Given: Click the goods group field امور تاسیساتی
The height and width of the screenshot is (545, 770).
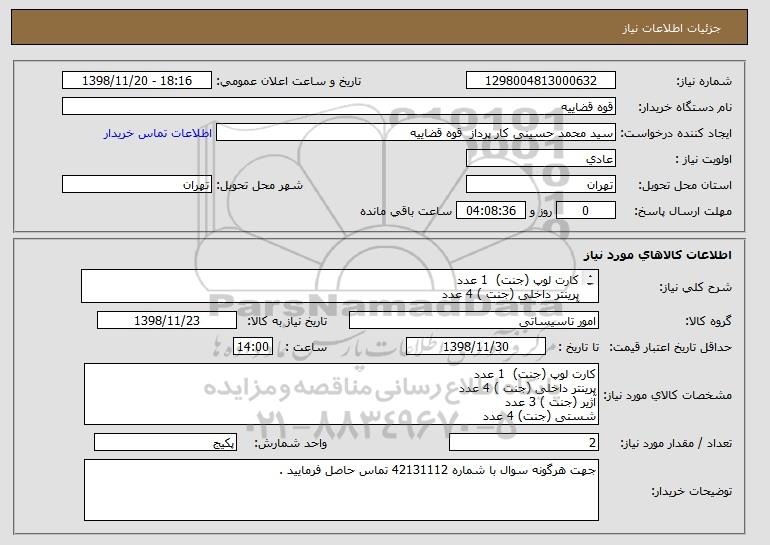Looking at the screenshot, I should [x=474, y=321].
